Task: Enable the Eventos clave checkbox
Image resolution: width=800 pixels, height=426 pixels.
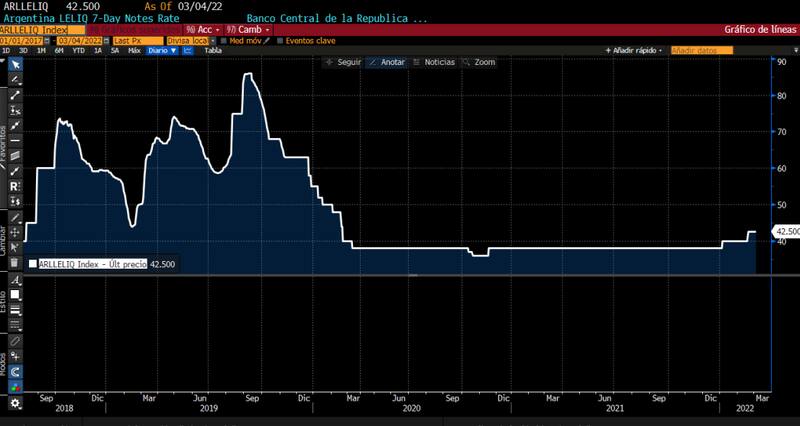Action: tap(282, 40)
